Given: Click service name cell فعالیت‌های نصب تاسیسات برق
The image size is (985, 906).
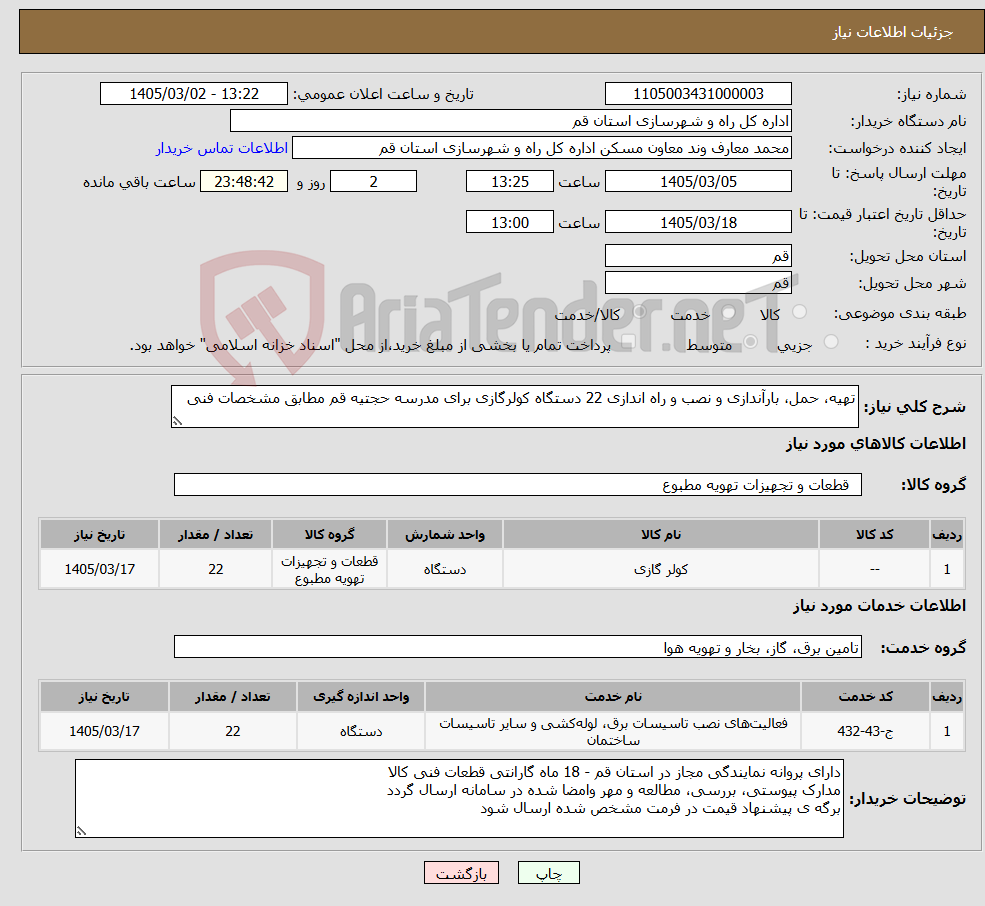Looking at the screenshot, I should (x=613, y=731).
